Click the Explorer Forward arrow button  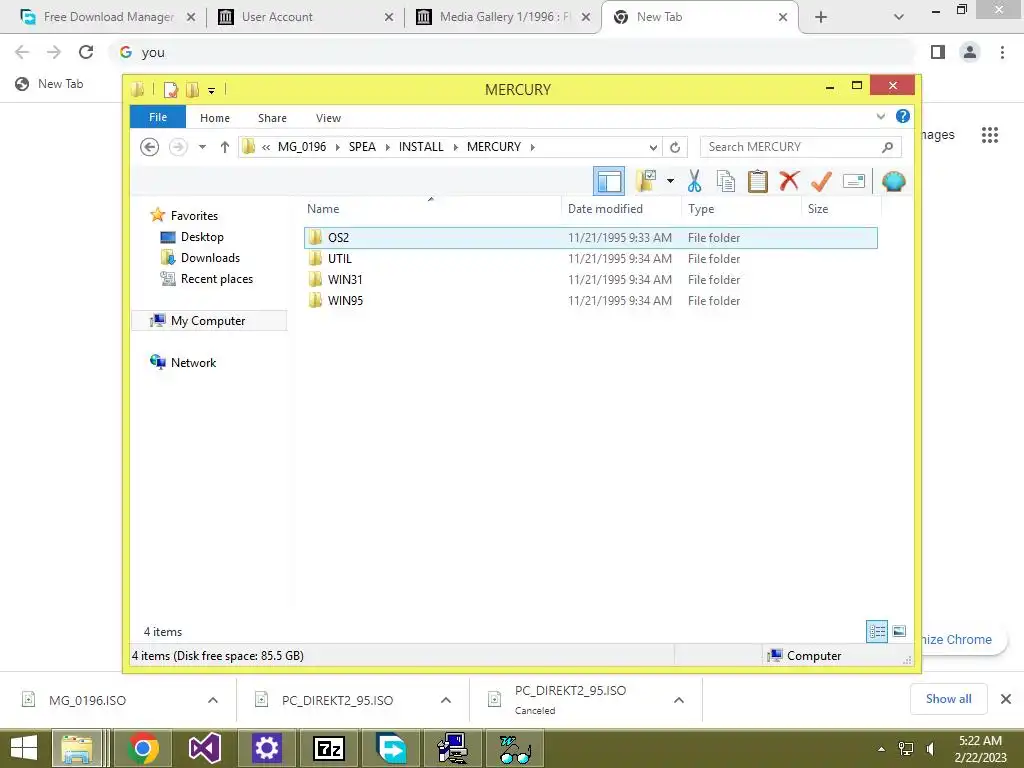click(x=178, y=147)
